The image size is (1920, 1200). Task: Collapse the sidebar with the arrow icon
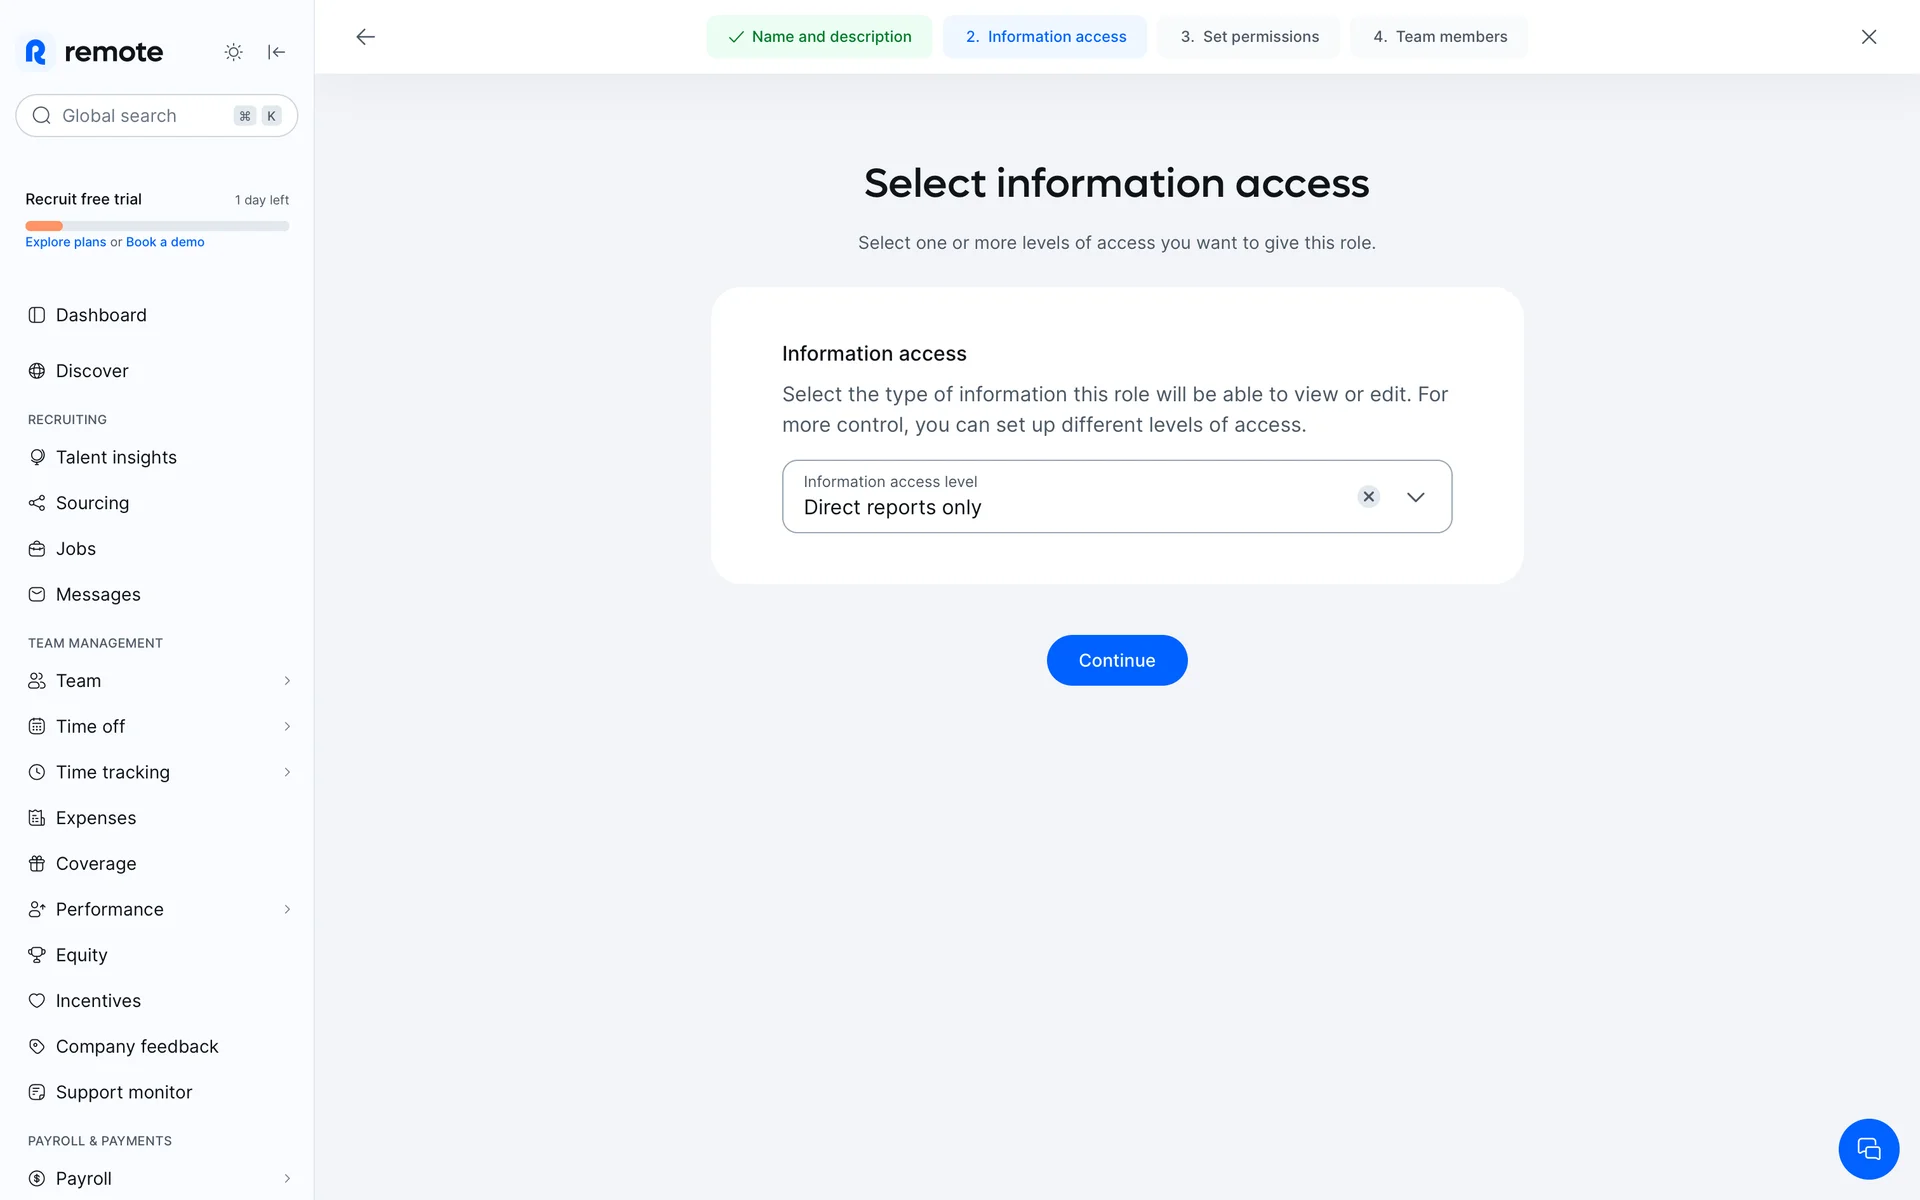pos(277,52)
